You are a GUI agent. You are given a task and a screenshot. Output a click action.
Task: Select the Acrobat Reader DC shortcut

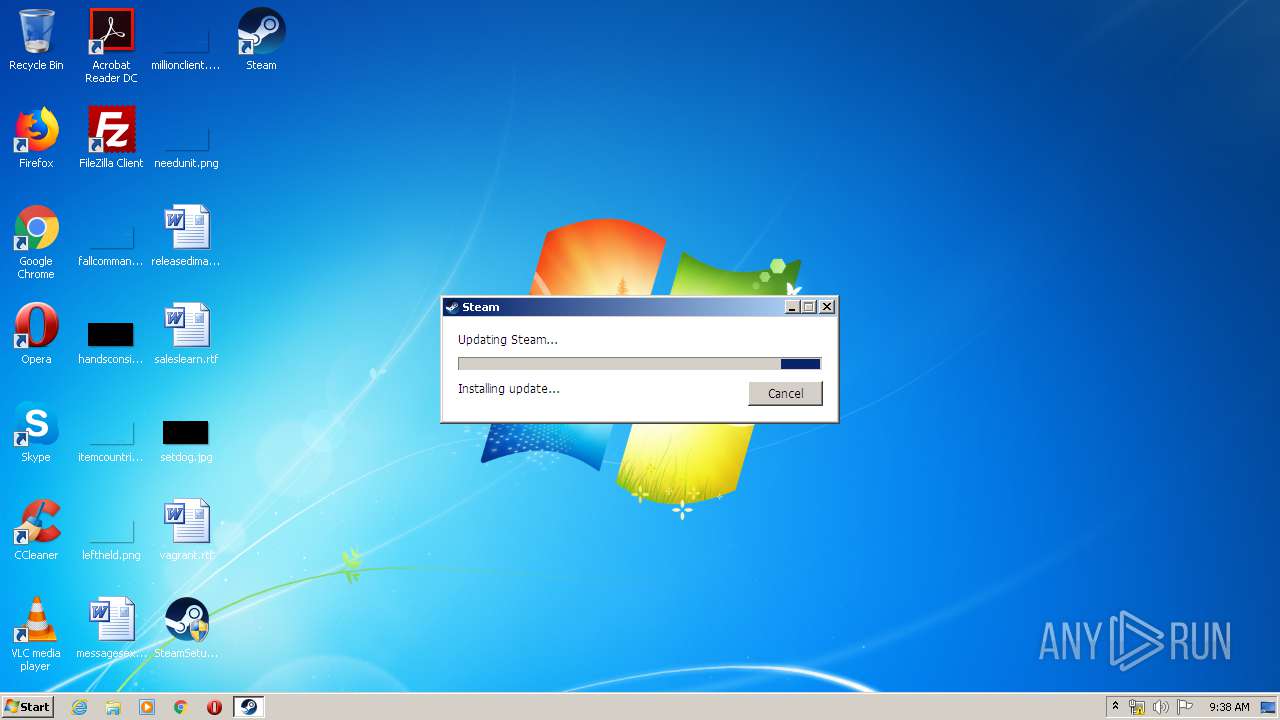tap(111, 46)
